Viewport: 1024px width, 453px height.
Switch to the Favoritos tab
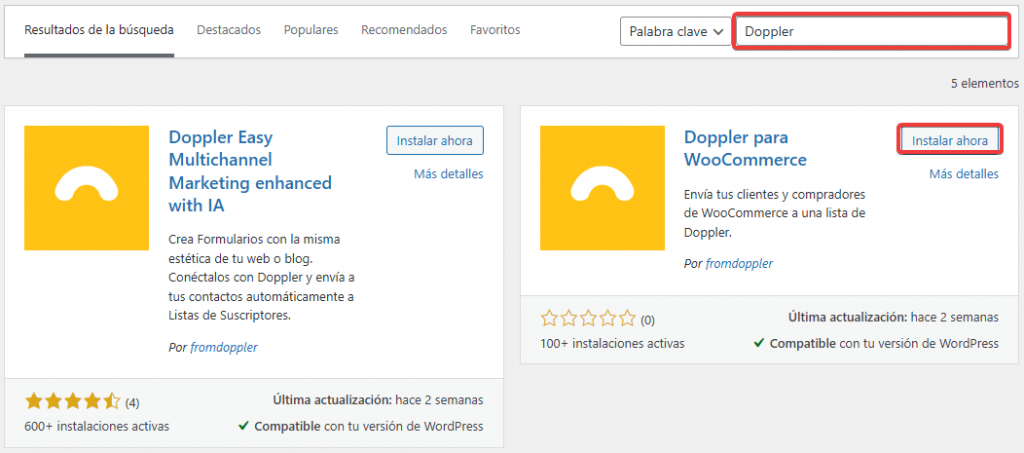[495, 30]
